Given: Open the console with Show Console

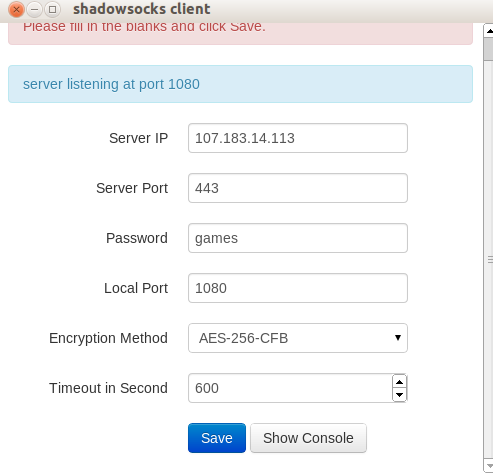Looking at the screenshot, I should [x=308, y=438].
